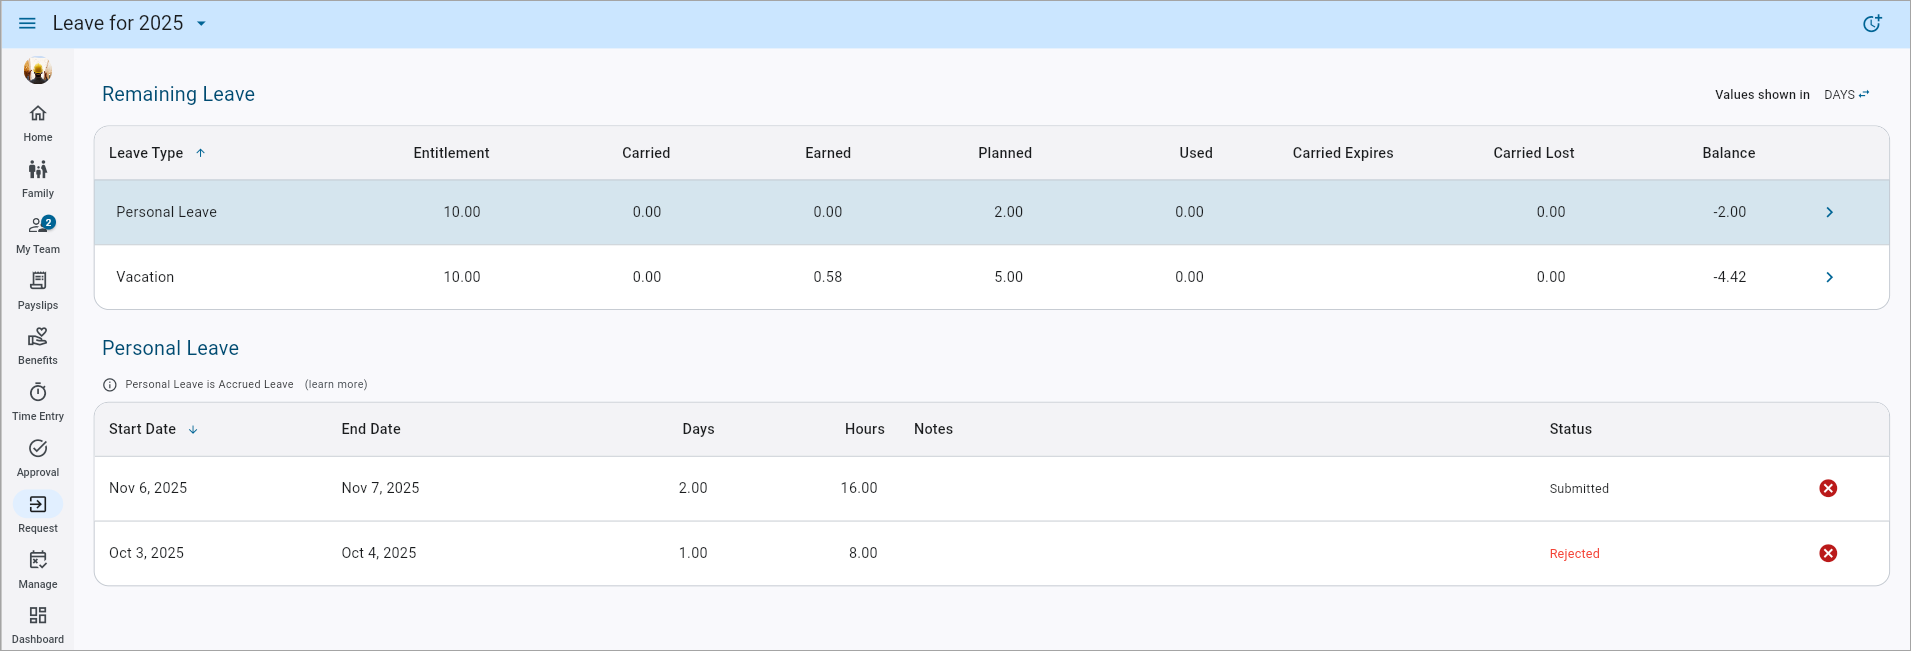The height and width of the screenshot is (651, 1911).
Task: Open the Leave for 2025 year dropdown
Action: [201, 23]
